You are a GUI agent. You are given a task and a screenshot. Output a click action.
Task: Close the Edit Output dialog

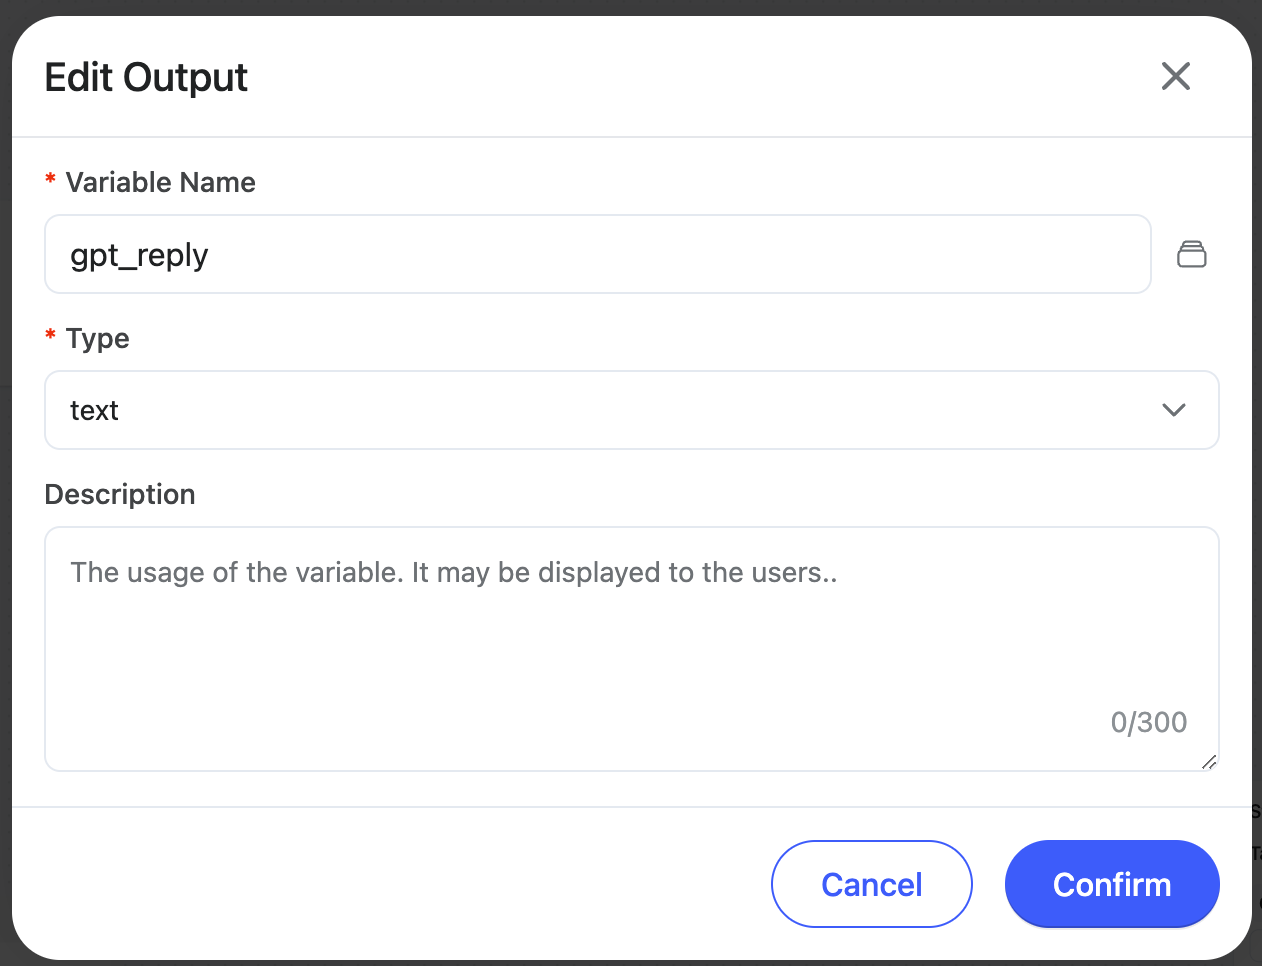tap(1175, 76)
